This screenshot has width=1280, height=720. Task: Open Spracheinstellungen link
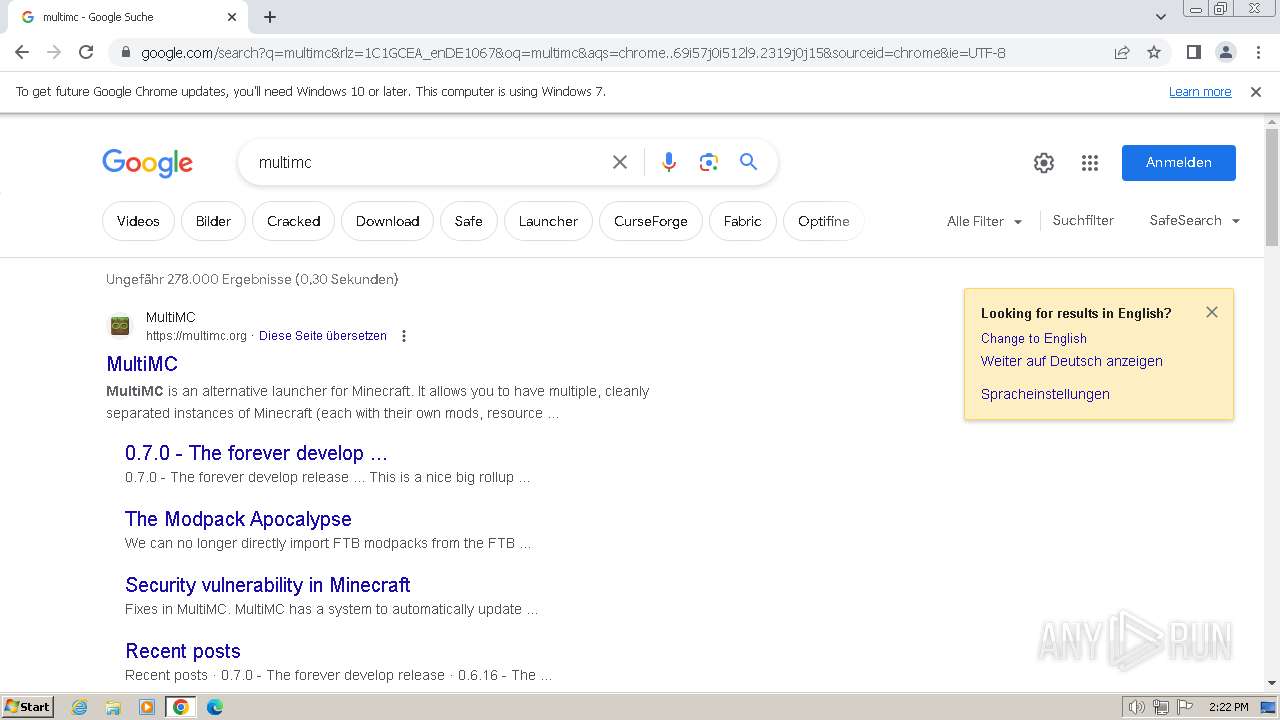[x=1045, y=394]
